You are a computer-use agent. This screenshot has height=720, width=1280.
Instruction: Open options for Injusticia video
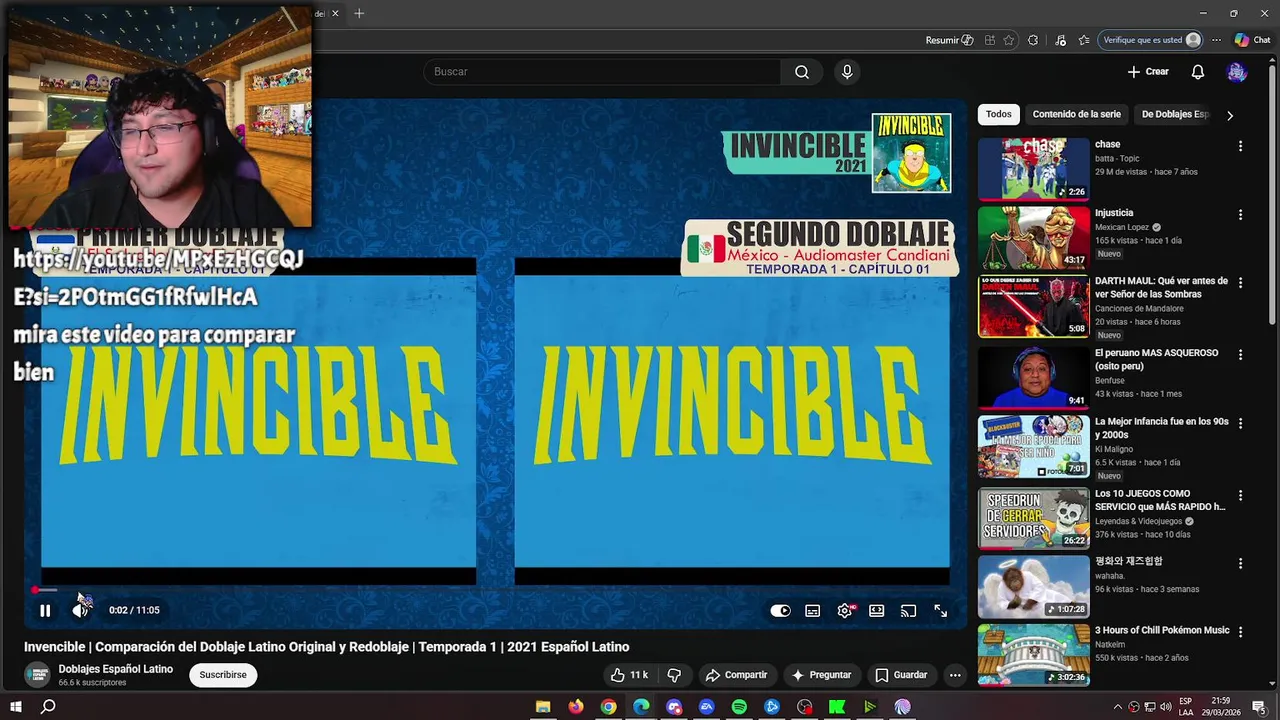tap(1240, 215)
